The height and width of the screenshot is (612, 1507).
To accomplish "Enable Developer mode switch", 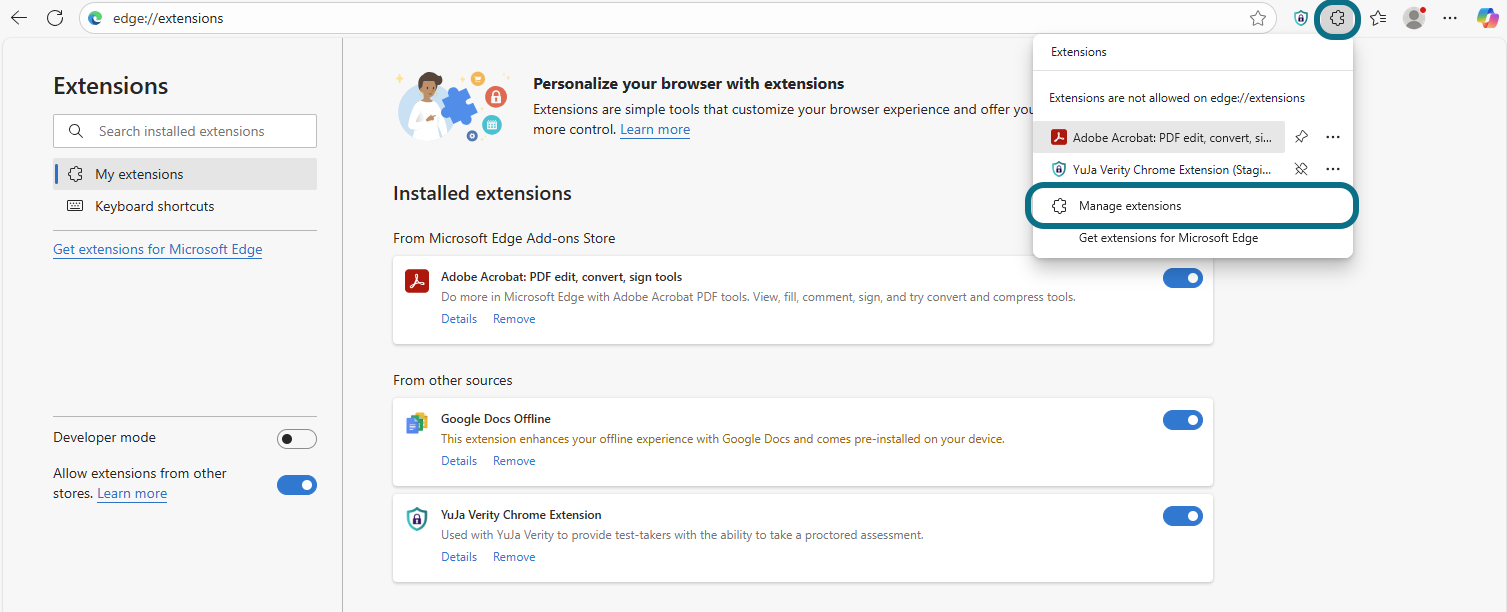I will (x=296, y=439).
